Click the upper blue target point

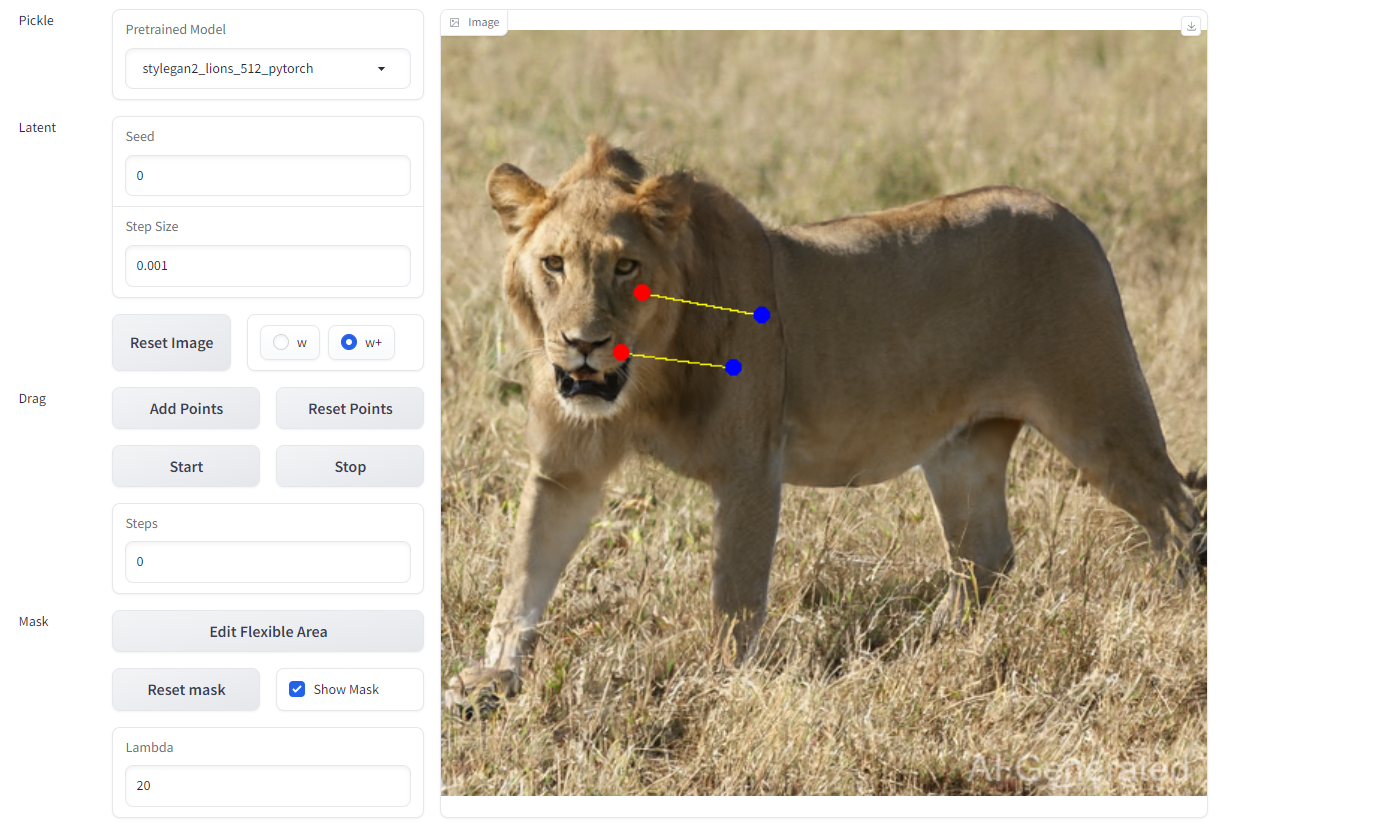click(762, 315)
